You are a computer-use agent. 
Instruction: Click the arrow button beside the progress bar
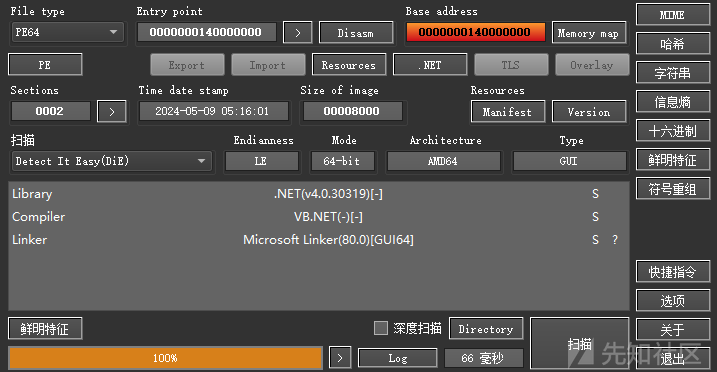click(340, 358)
